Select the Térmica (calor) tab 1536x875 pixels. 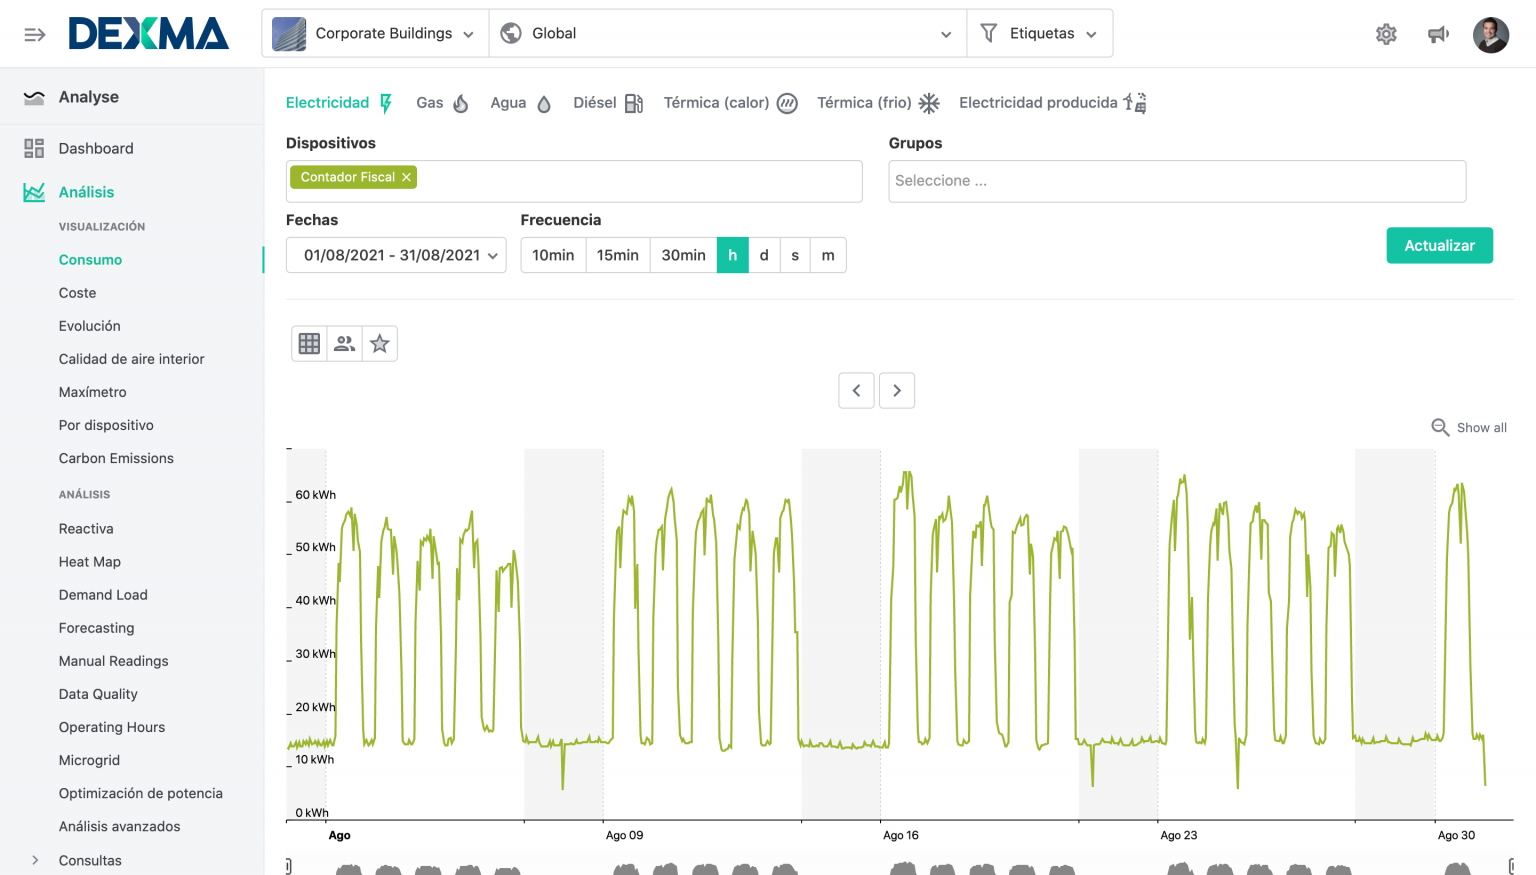[730, 102]
